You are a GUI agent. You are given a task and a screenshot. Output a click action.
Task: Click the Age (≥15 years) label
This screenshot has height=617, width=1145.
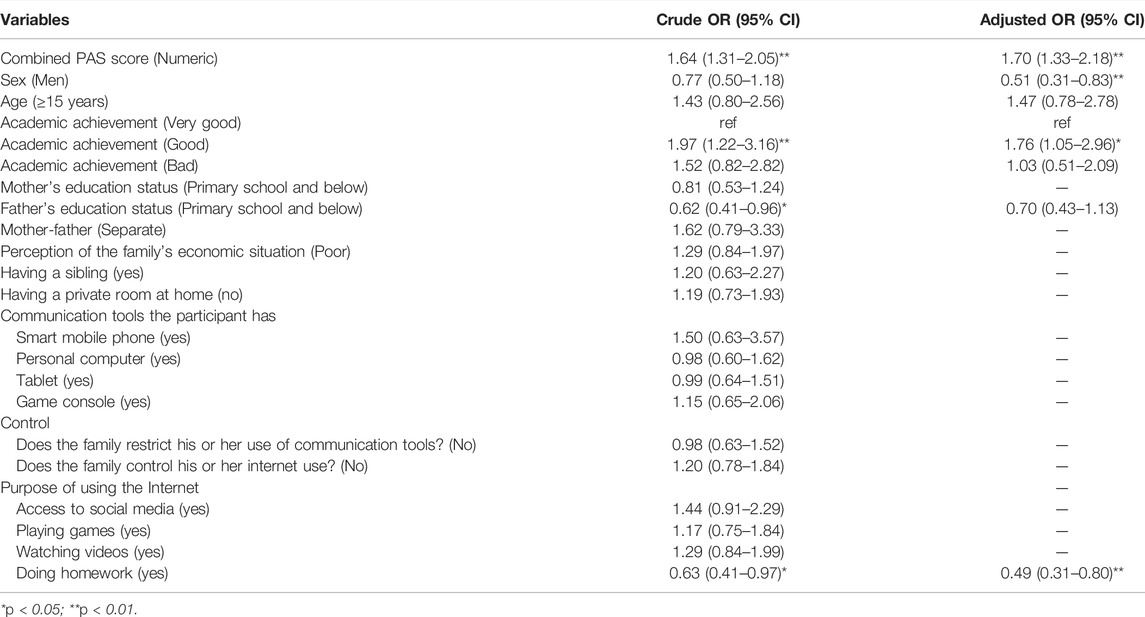54,101
